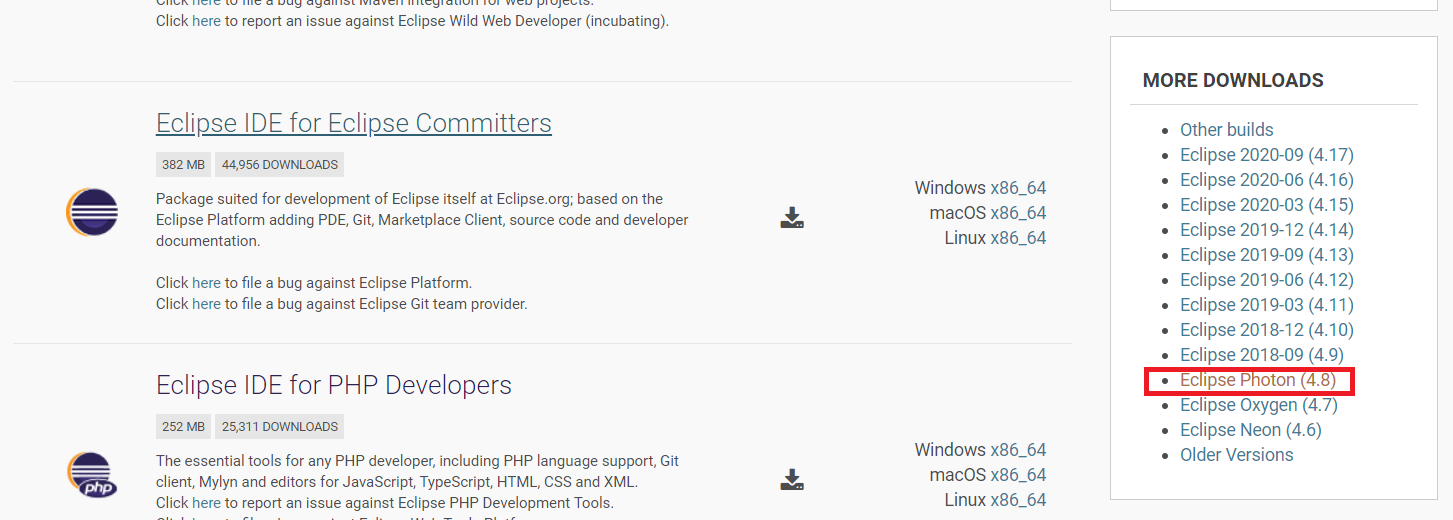This screenshot has height=520, width=1453.
Task: Open the Eclipse IDE for Eclipse Committers heading
Action: pos(354,123)
